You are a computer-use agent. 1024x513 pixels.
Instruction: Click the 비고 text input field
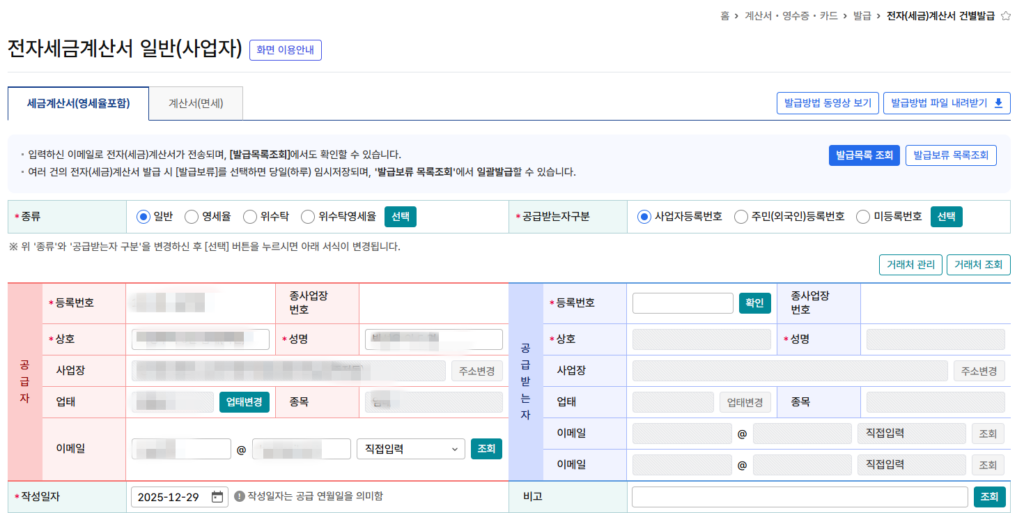coord(799,497)
